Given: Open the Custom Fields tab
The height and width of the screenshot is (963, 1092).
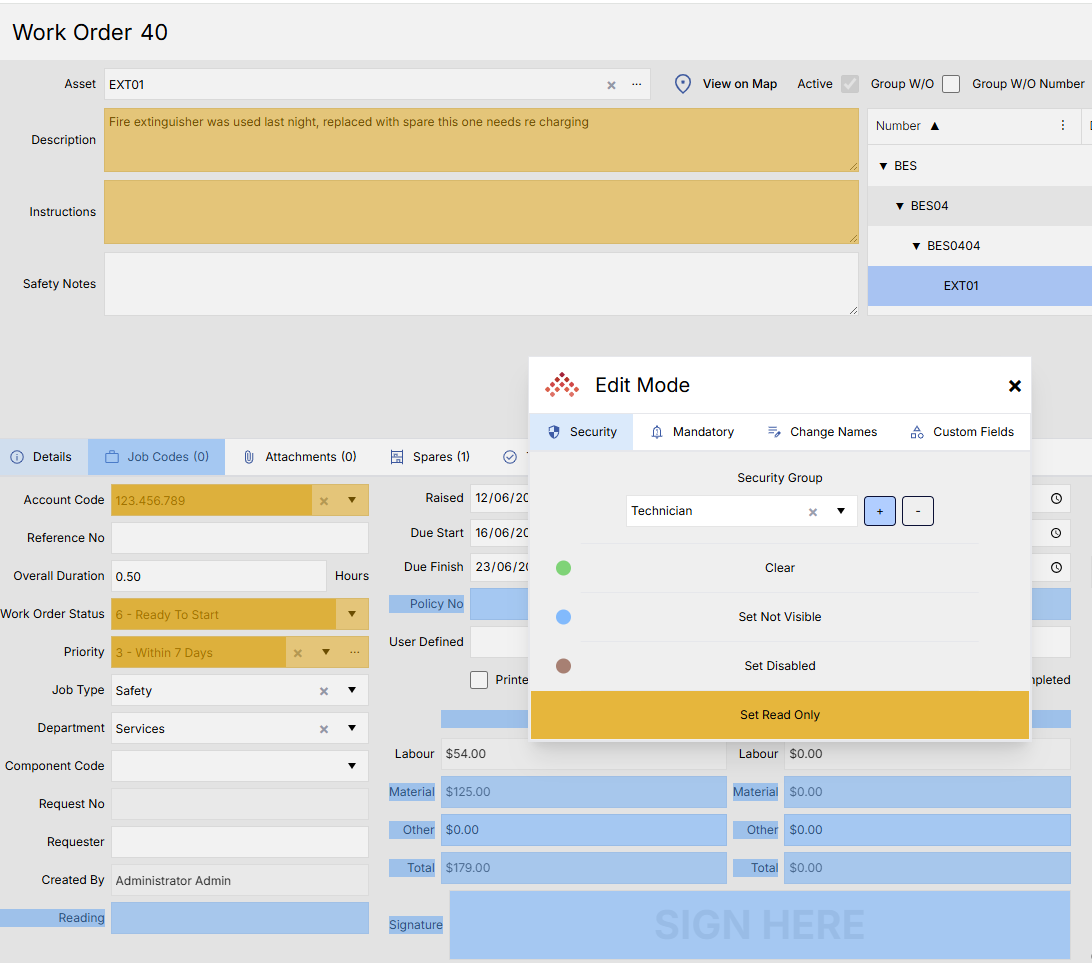Looking at the screenshot, I should click(962, 432).
